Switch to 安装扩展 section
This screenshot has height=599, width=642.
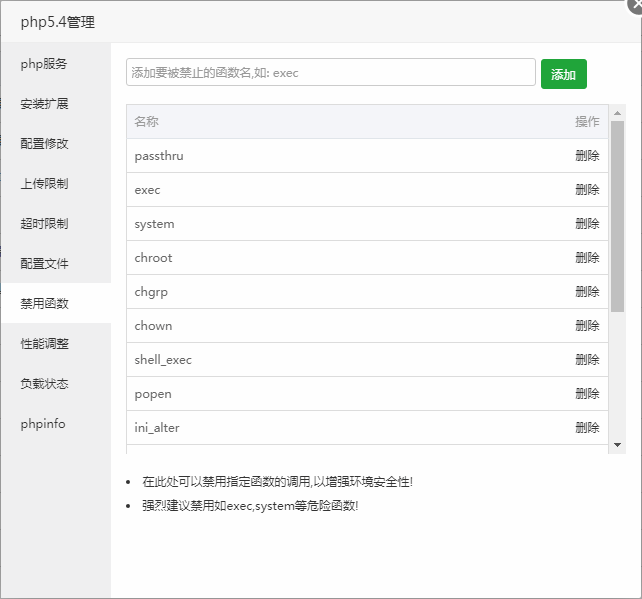tap(44, 104)
